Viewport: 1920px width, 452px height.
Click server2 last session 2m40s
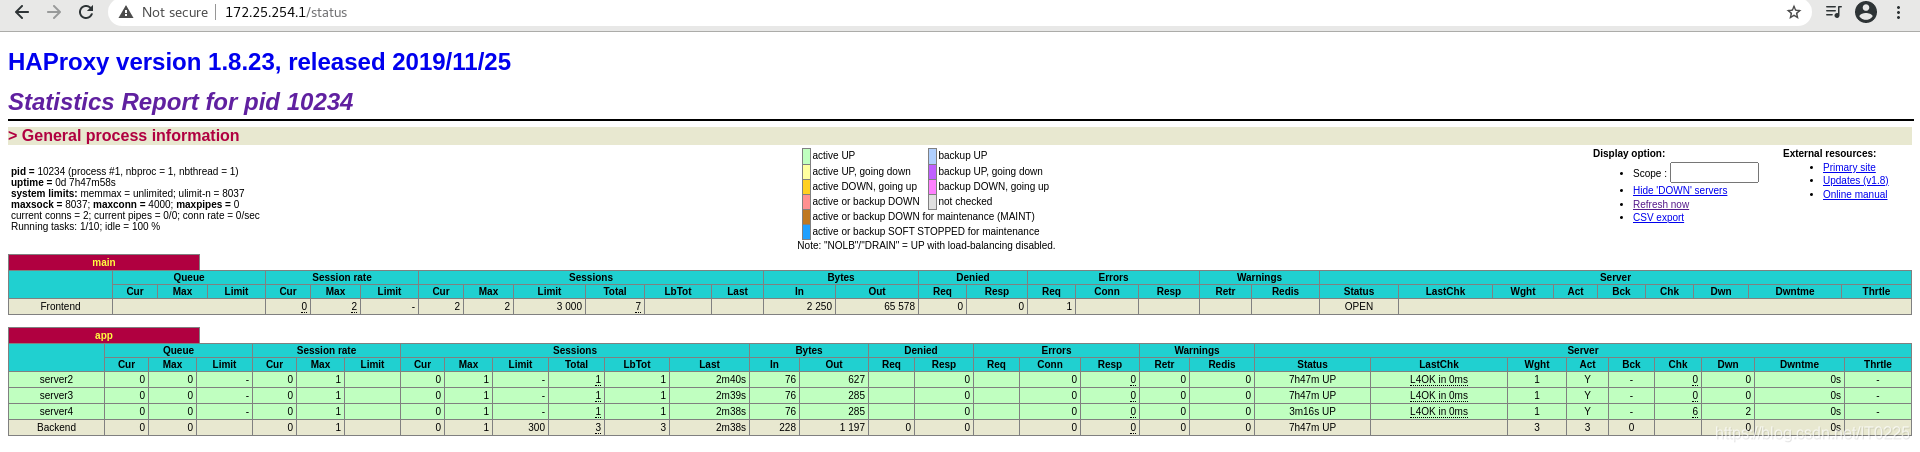(x=730, y=379)
